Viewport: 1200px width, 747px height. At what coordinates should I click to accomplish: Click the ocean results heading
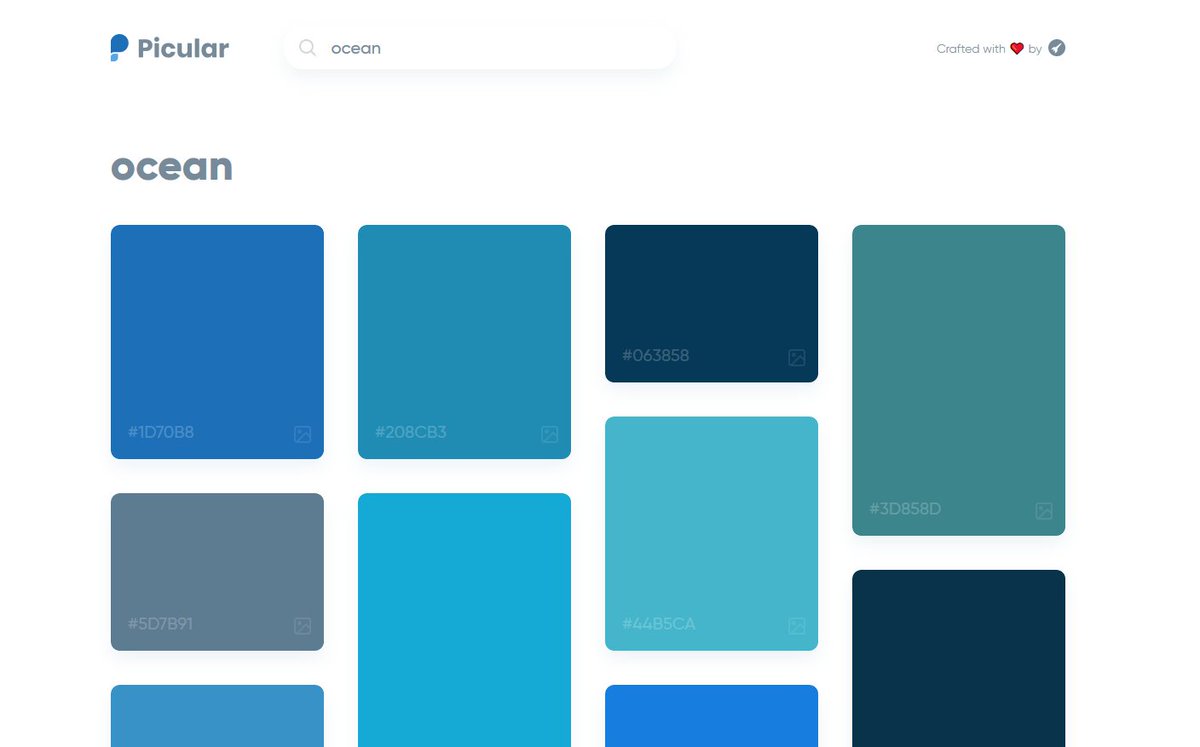(172, 167)
